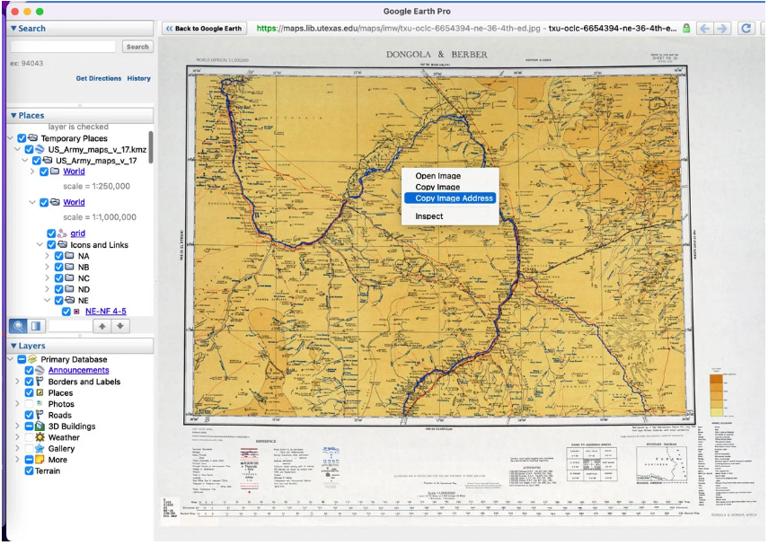Image resolution: width=768 pixels, height=545 pixels.
Task: Open the Get Directions link
Action: [x=98, y=78]
